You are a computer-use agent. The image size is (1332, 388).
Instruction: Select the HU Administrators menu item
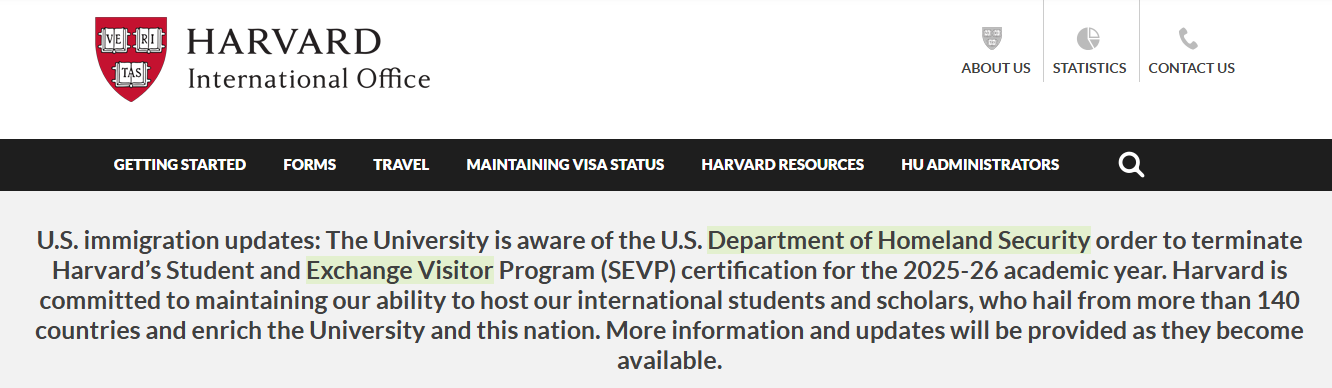tap(980, 165)
